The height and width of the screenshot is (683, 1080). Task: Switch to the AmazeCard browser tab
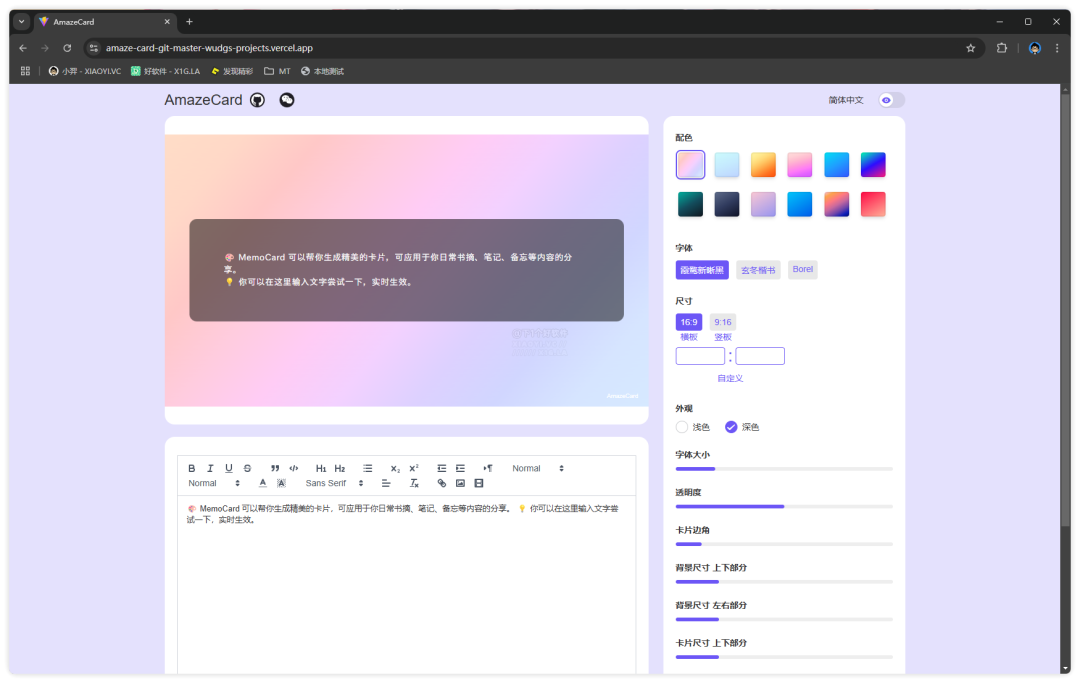(105, 22)
